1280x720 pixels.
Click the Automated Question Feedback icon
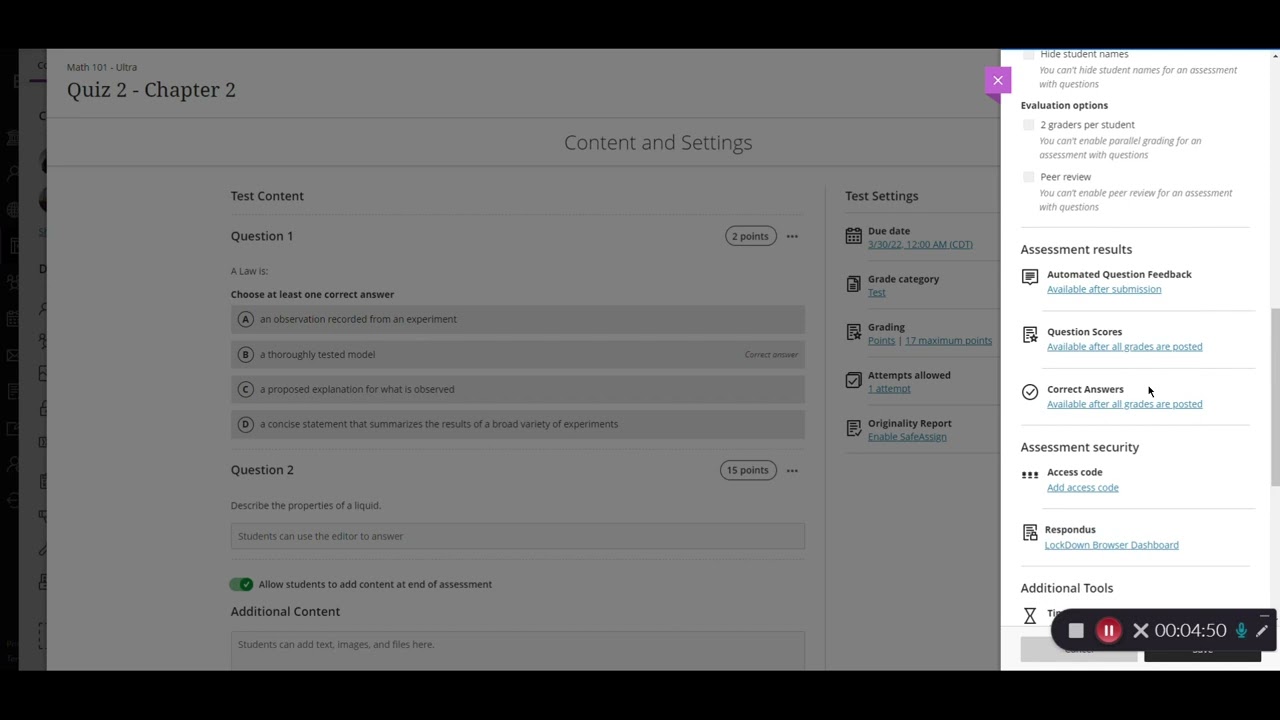1030,277
